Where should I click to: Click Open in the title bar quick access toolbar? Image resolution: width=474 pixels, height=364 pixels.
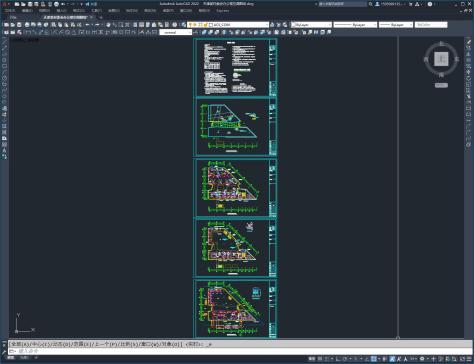(x=23, y=4)
